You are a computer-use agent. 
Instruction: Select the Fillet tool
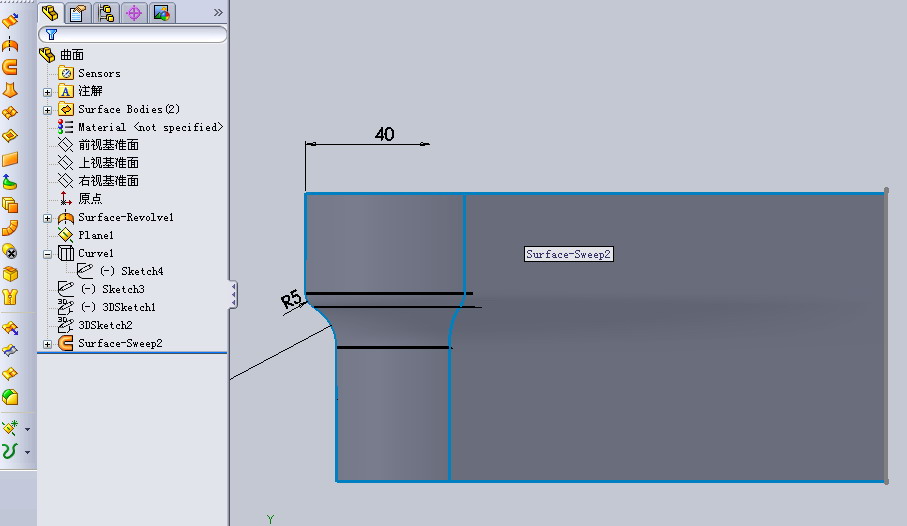point(10,397)
